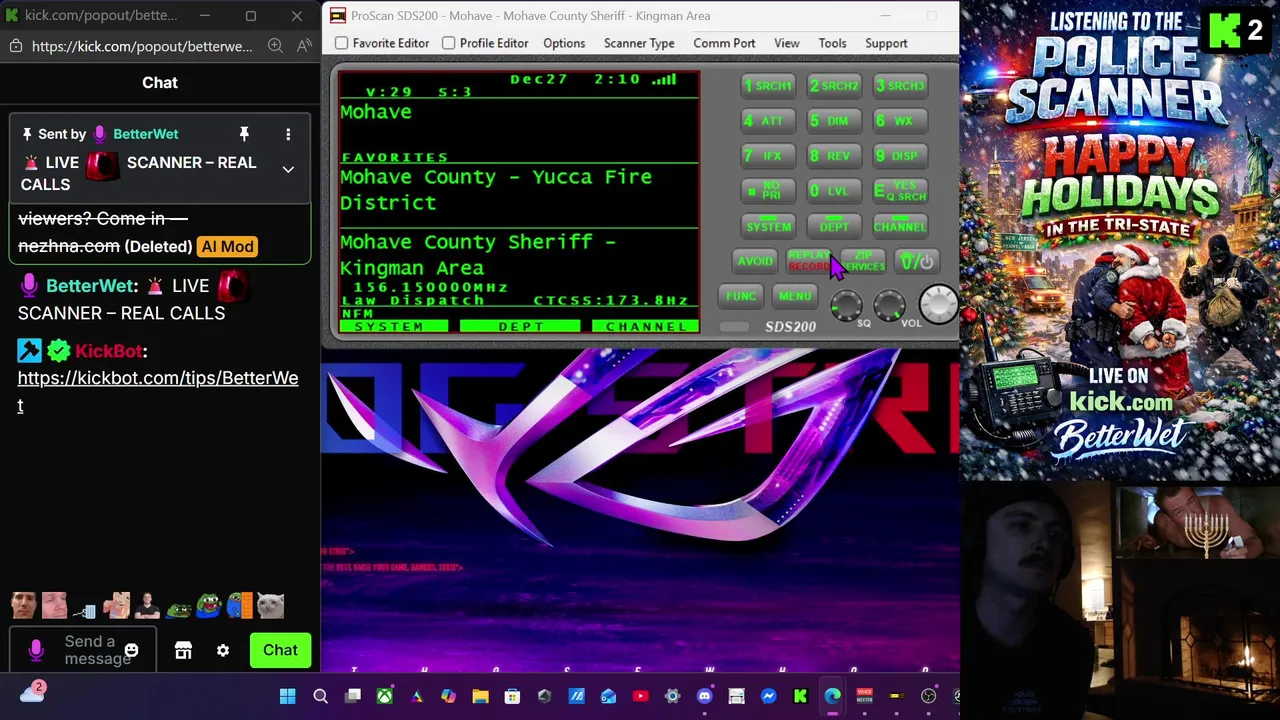Open Kick app icon in taskbar
Screen dimensions: 1280x720
tap(800, 696)
